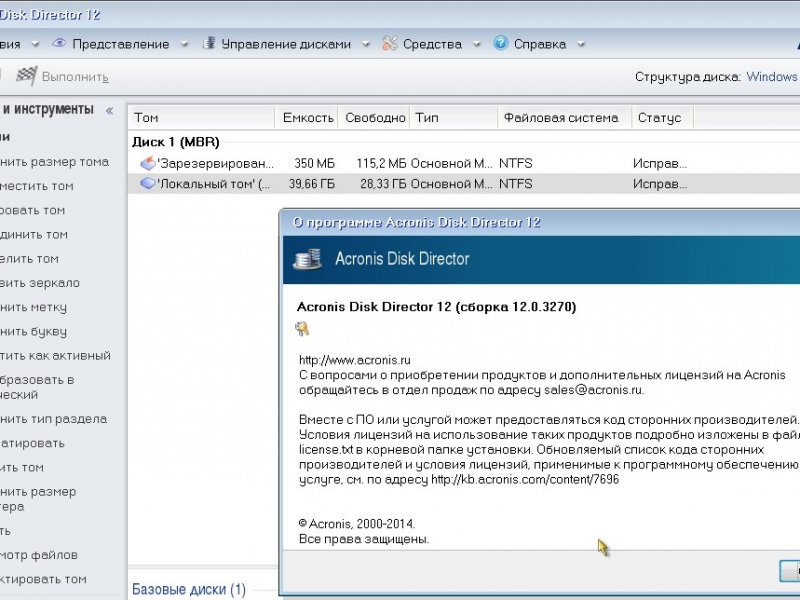Open the Представление menu

pyautogui.click(x=120, y=44)
